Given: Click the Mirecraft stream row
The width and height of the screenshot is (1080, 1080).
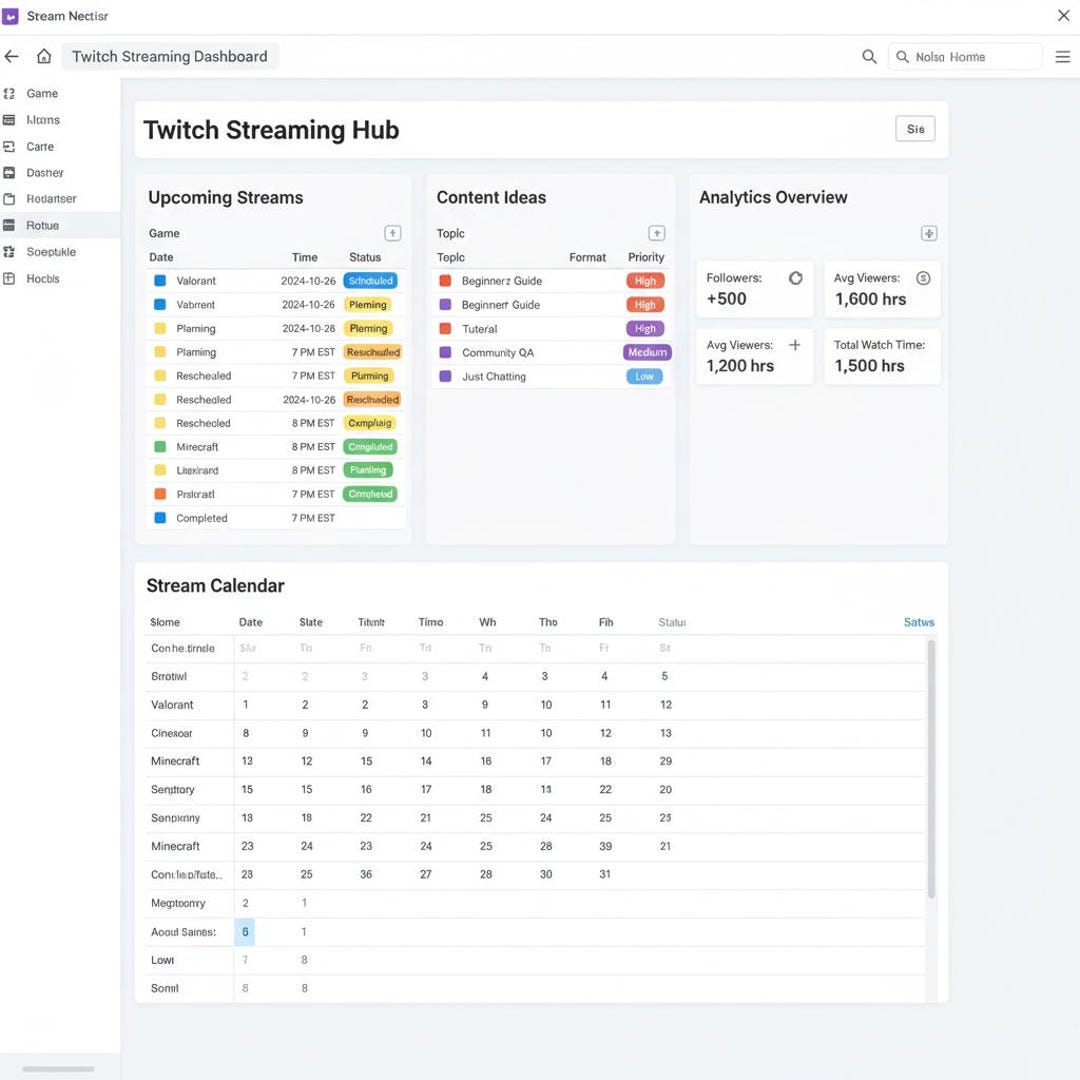Looking at the screenshot, I should pos(276,447).
